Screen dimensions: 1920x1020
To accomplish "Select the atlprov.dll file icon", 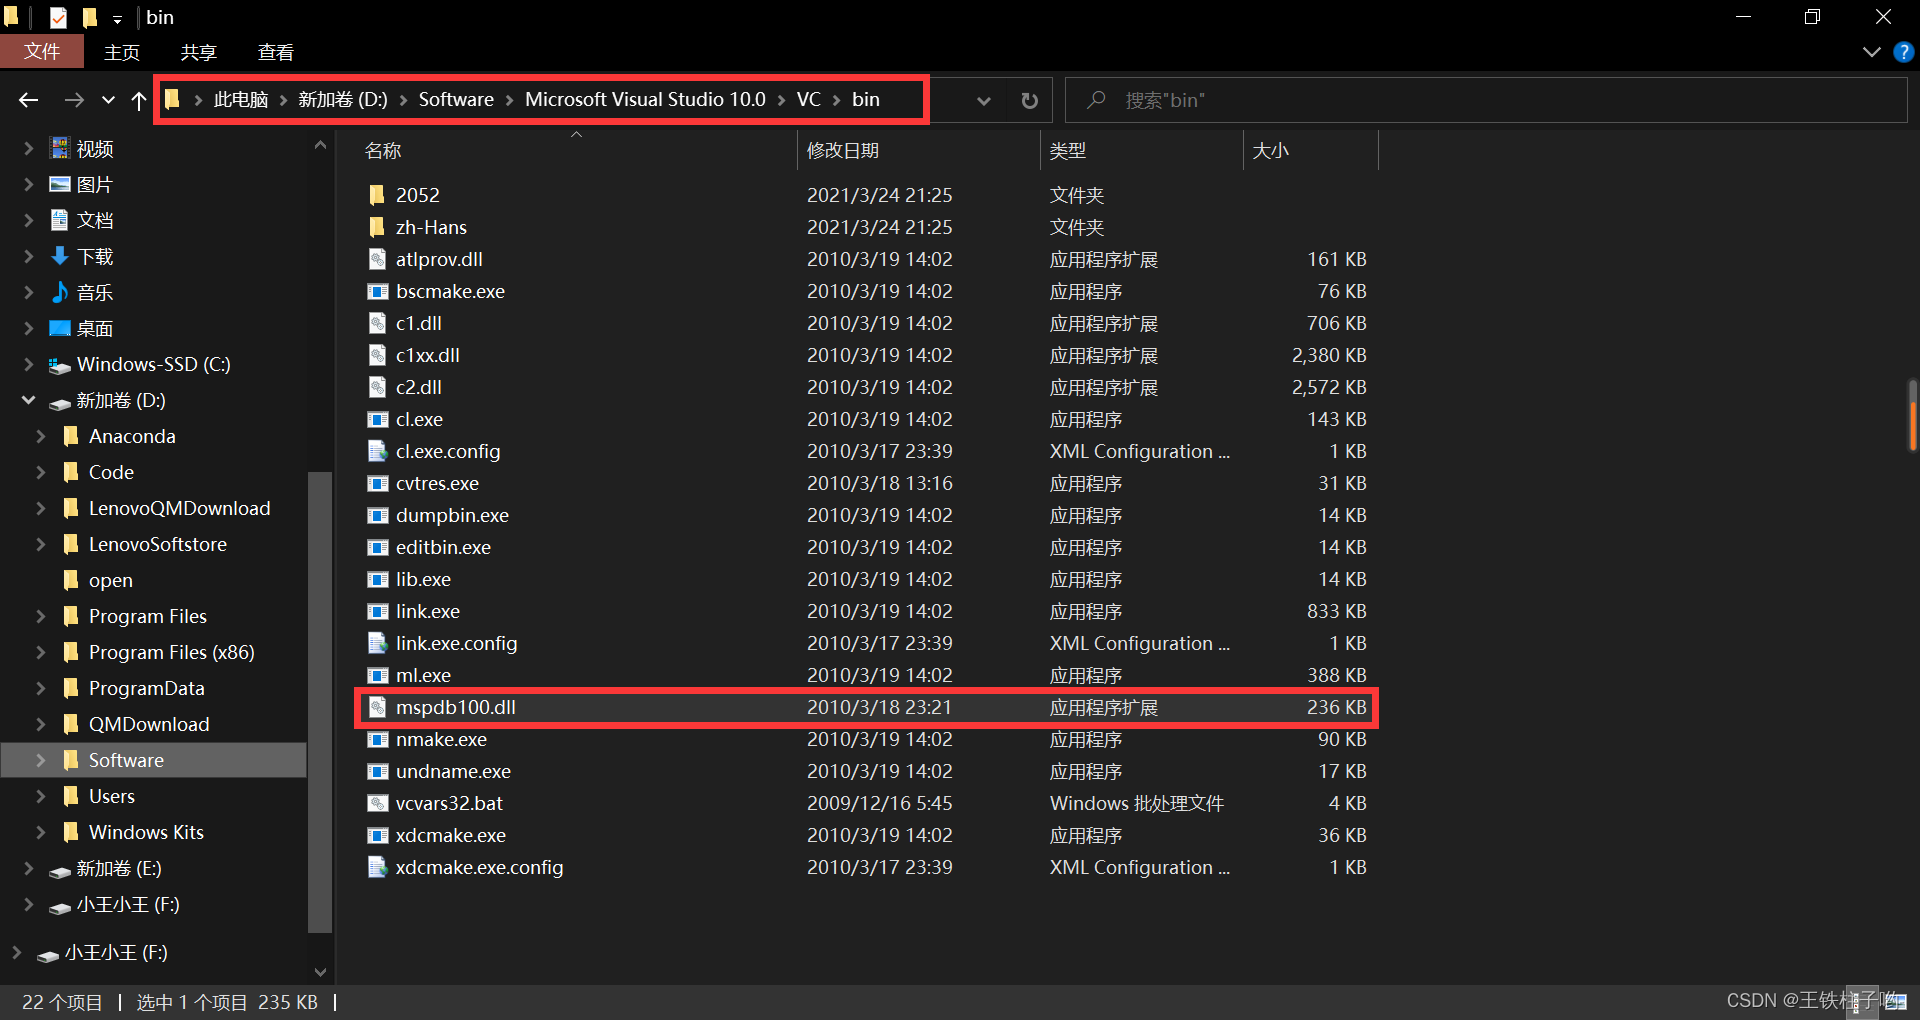I will [377, 259].
